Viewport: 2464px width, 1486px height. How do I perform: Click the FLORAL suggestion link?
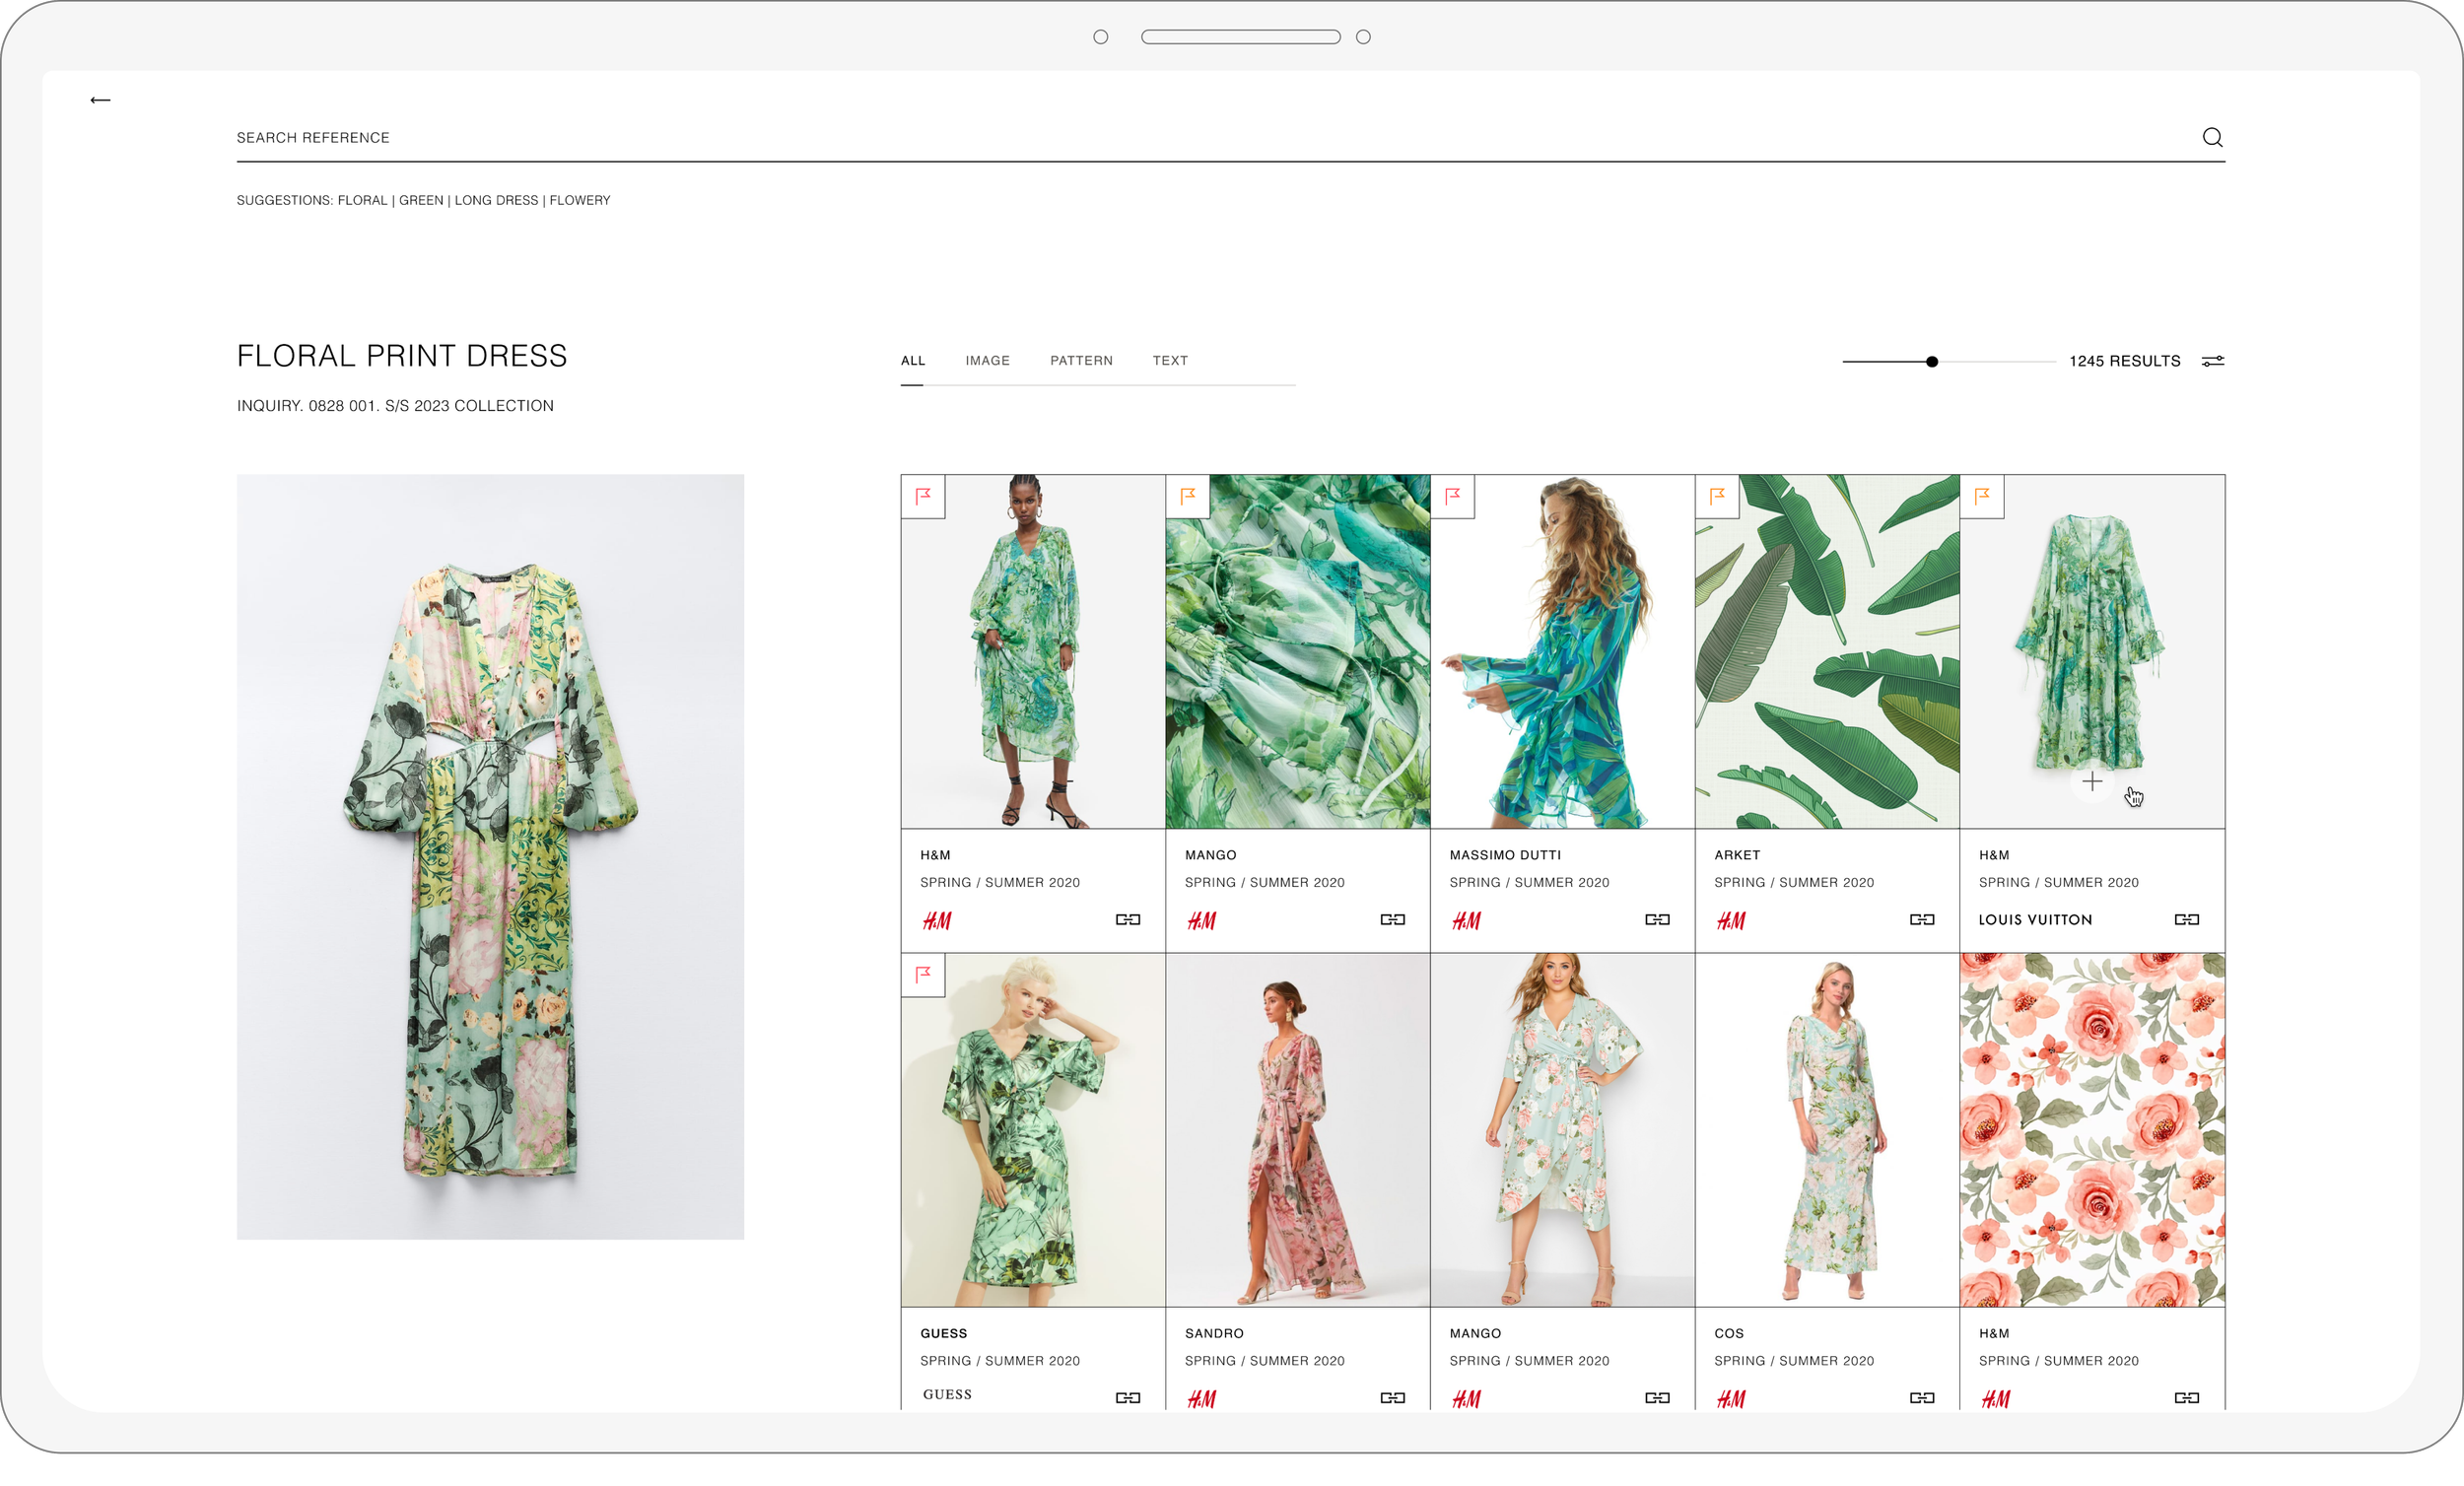[x=362, y=201]
